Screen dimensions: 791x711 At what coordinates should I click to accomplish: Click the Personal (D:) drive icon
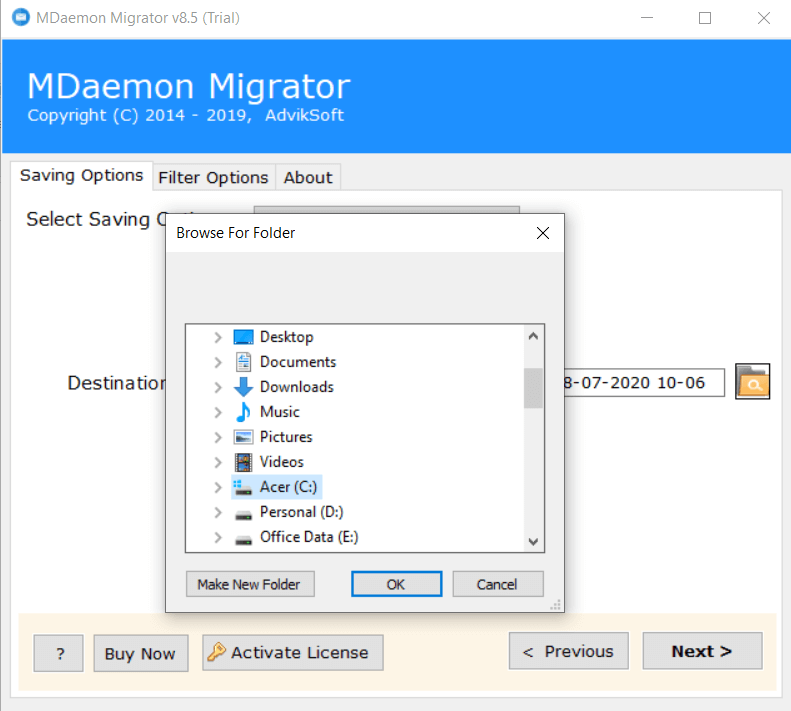tap(243, 515)
